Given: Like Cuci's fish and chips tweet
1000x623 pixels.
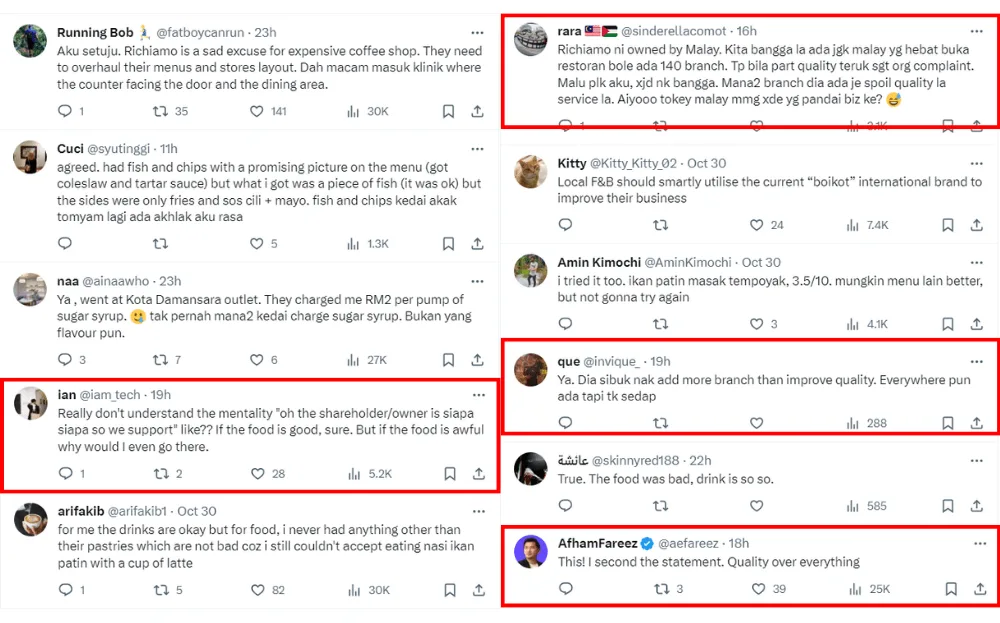Looking at the screenshot, I should tap(257, 243).
